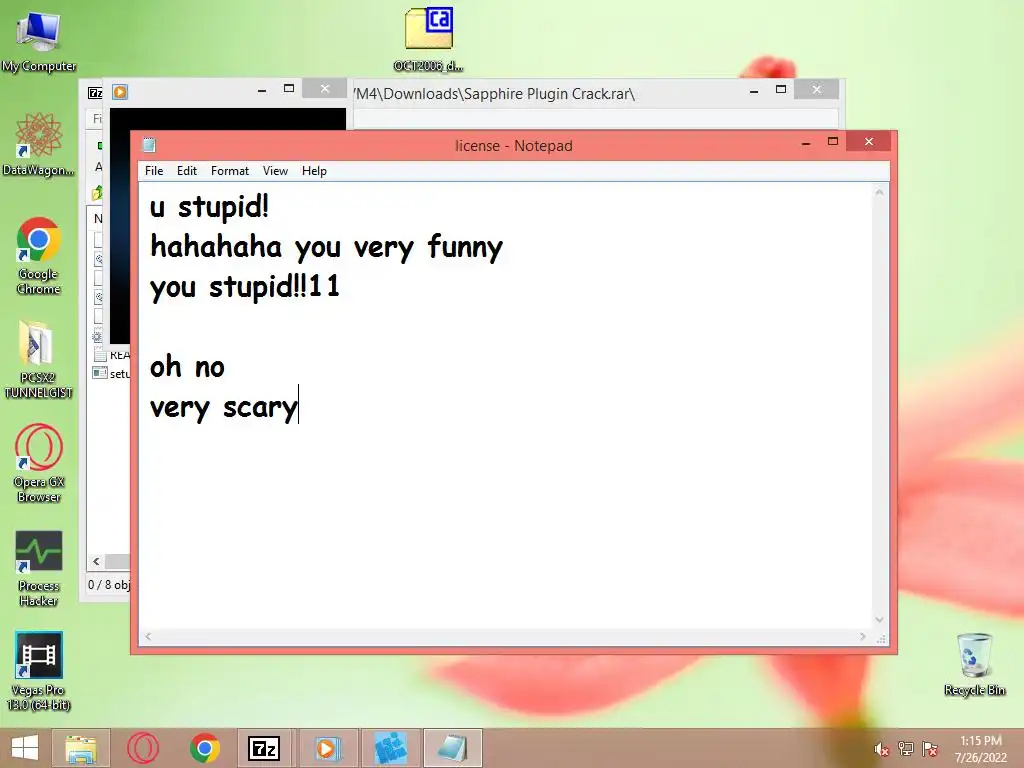Maximize the media player window
Image resolution: width=1024 pixels, height=768 pixels.
coord(289,89)
